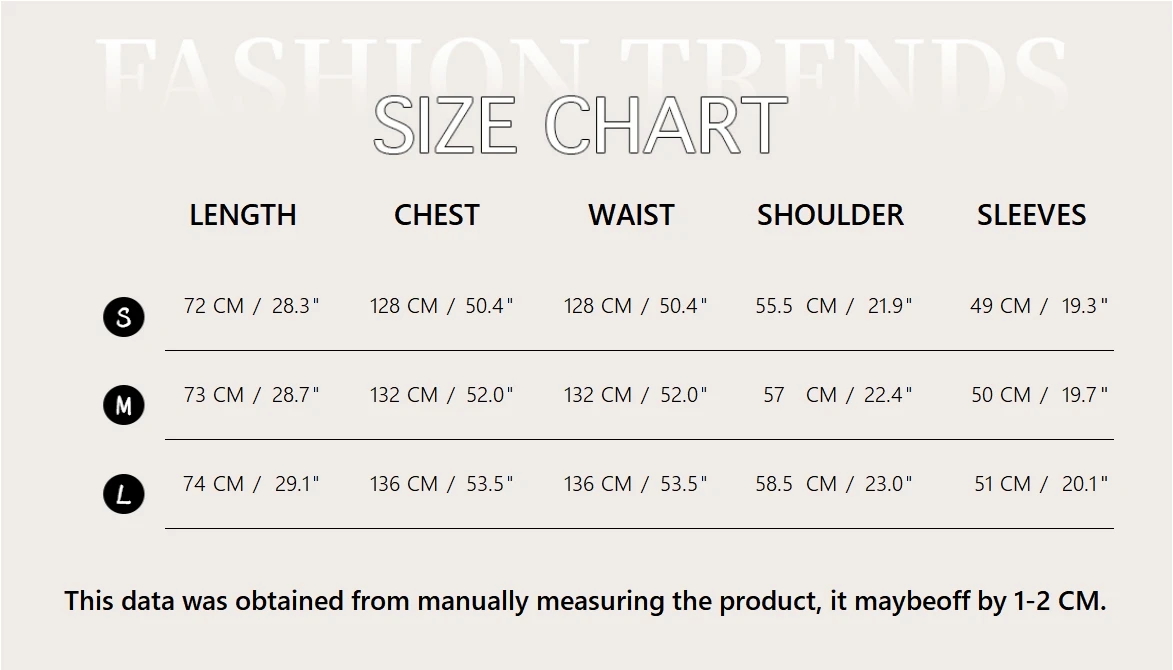Click the 55.5 CM shoulder value
The width and height of the screenshot is (1173, 670).
833,306
